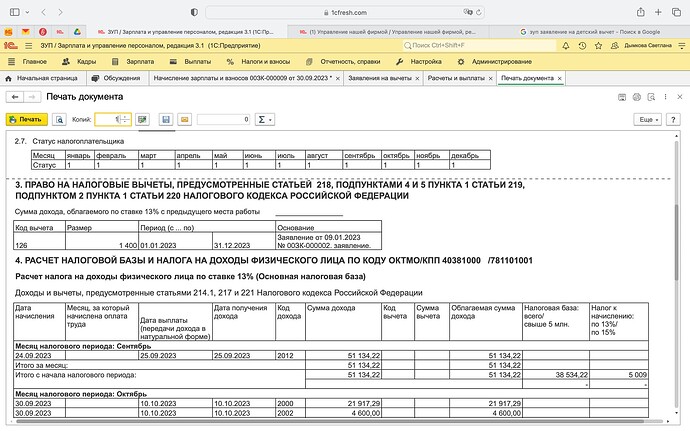Image resolution: width=690 pixels, height=431 pixels.
Task: Open print preview icon
Action: pos(59,119)
